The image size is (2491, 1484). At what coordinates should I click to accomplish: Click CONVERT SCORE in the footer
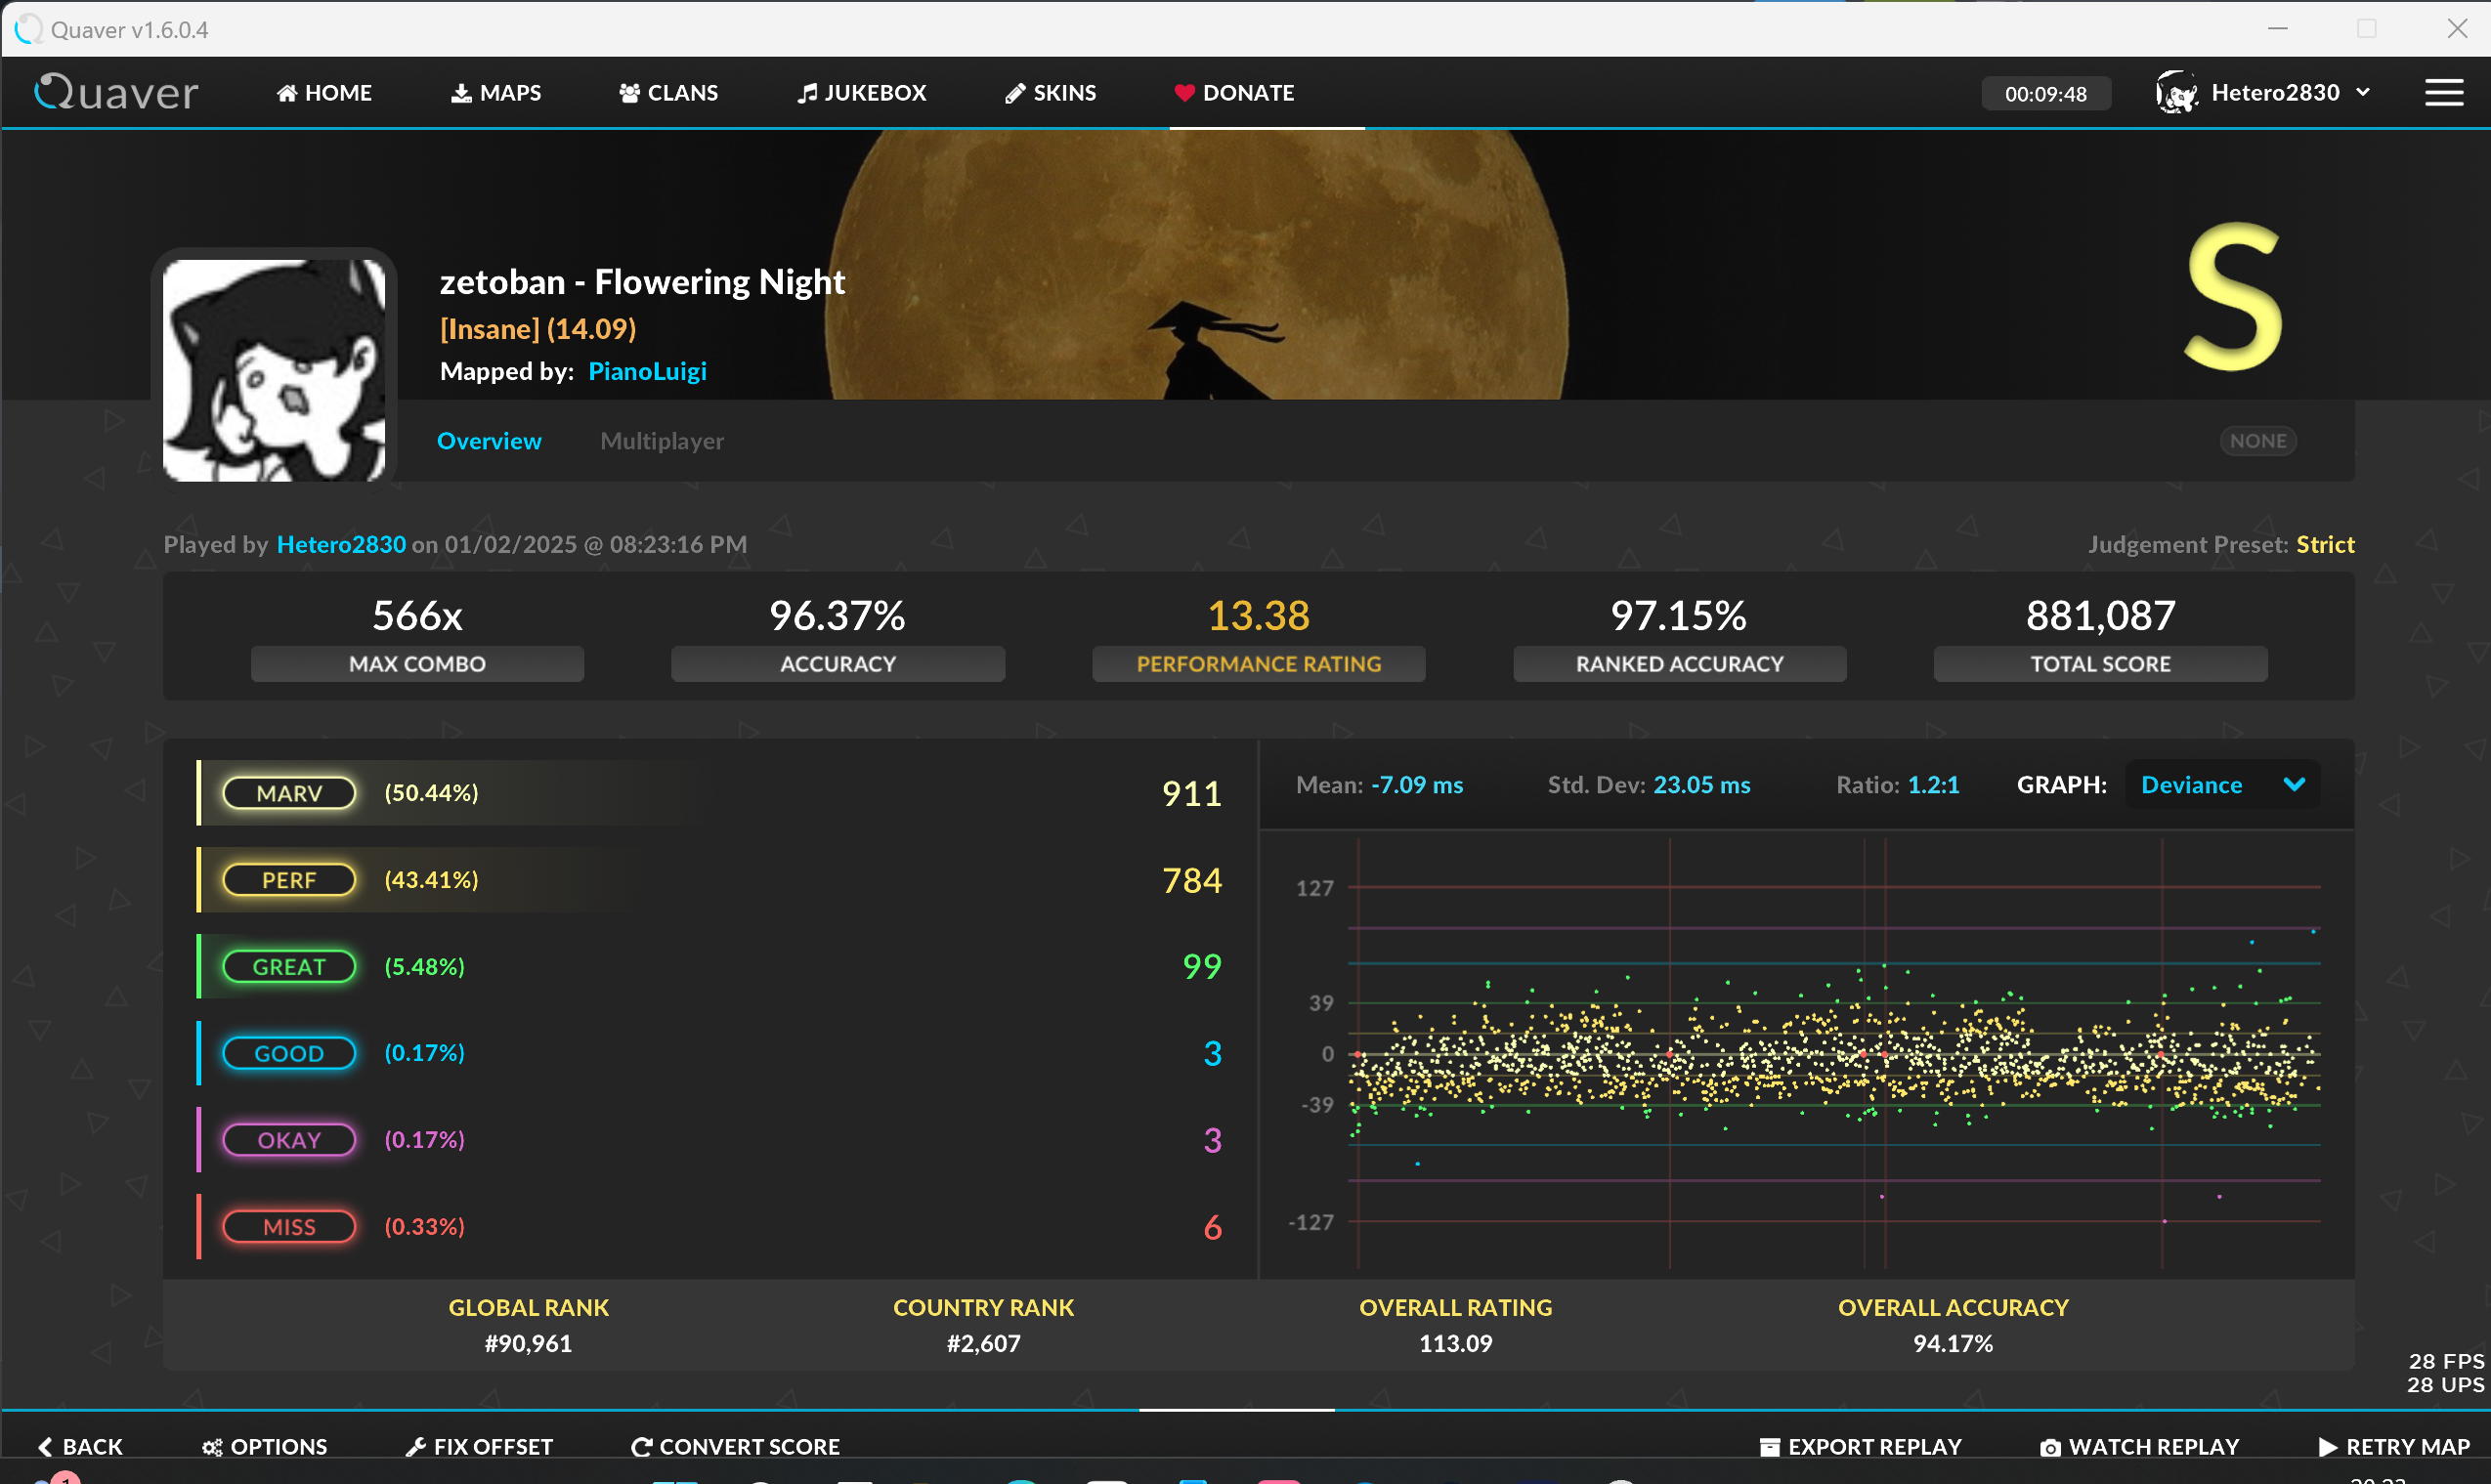pyautogui.click(x=735, y=1447)
